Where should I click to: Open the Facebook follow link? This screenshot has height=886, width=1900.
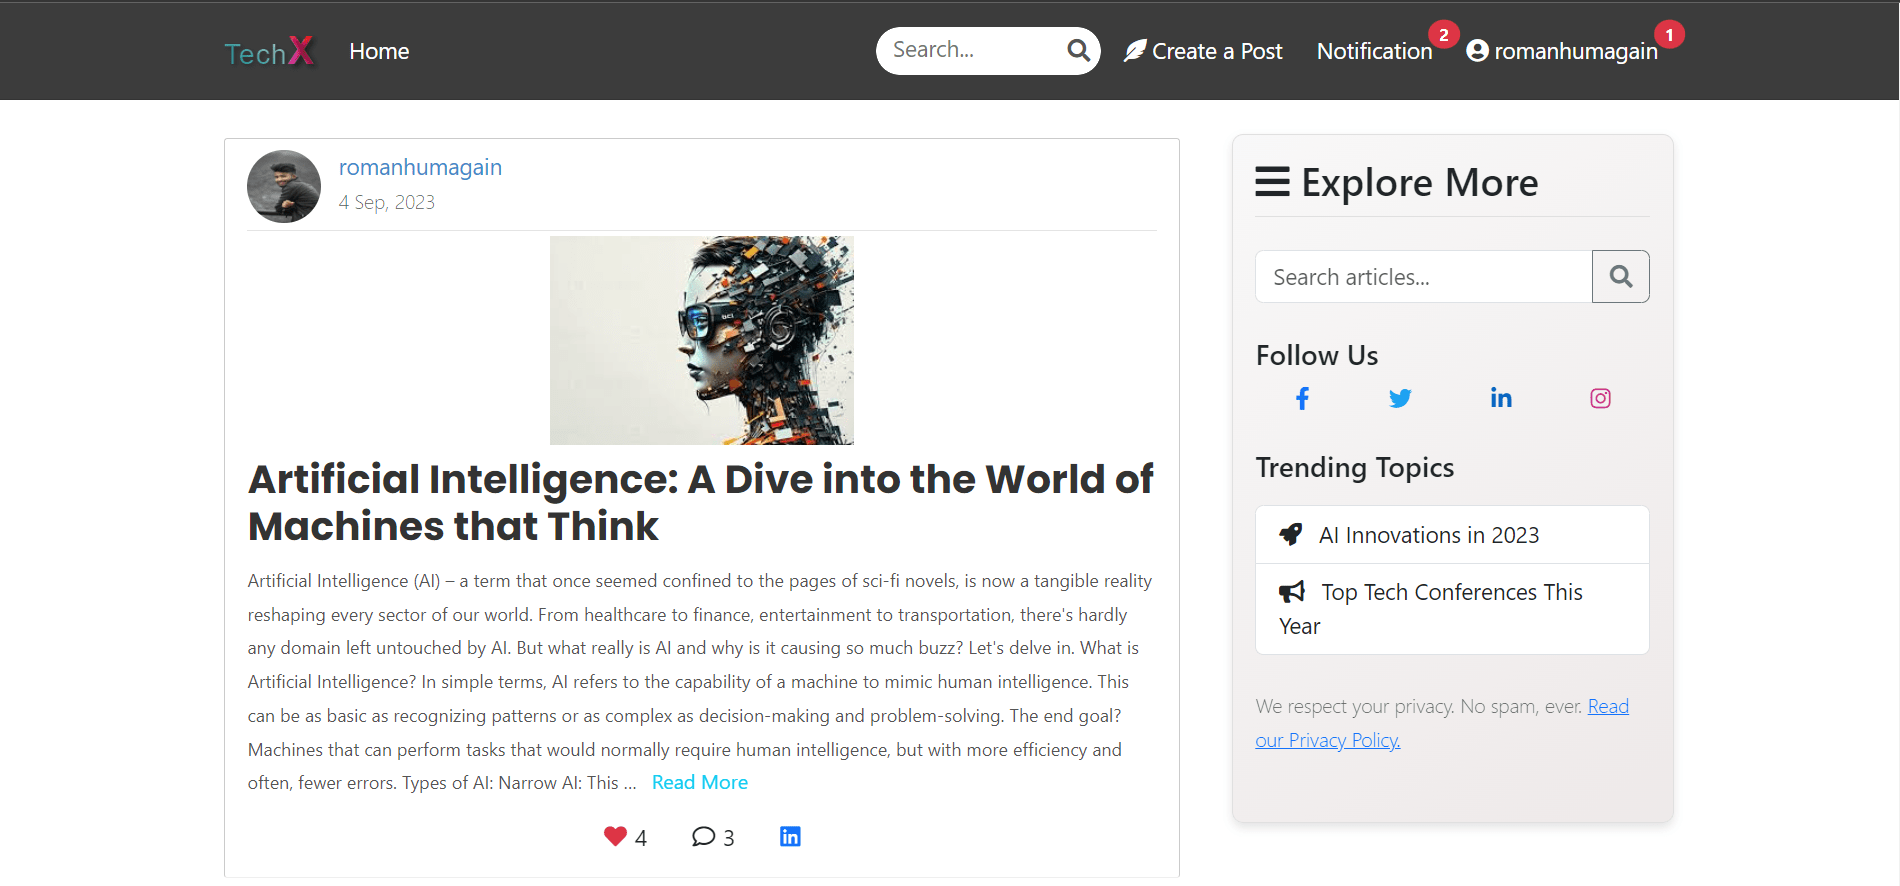(1302, 399)
